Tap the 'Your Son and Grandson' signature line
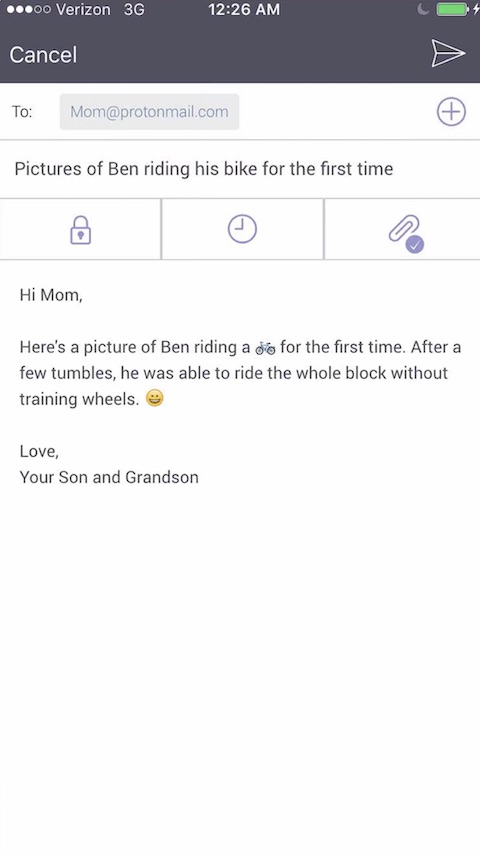 pos(109,477)
